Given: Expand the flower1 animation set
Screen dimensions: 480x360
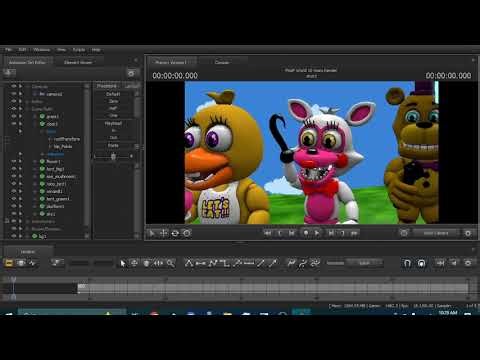Looking at the screenshot, I should coord(35,162).
